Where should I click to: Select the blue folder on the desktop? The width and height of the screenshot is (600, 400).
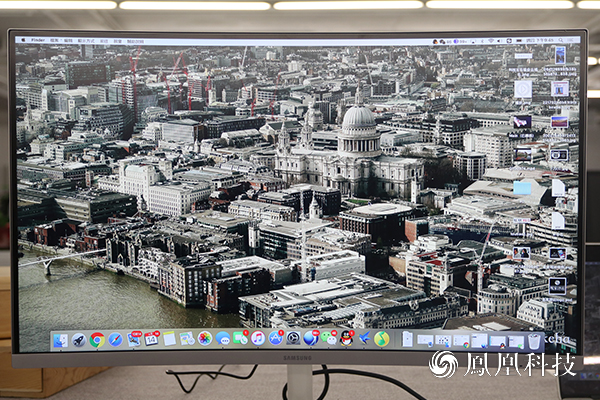click(522, 188)
